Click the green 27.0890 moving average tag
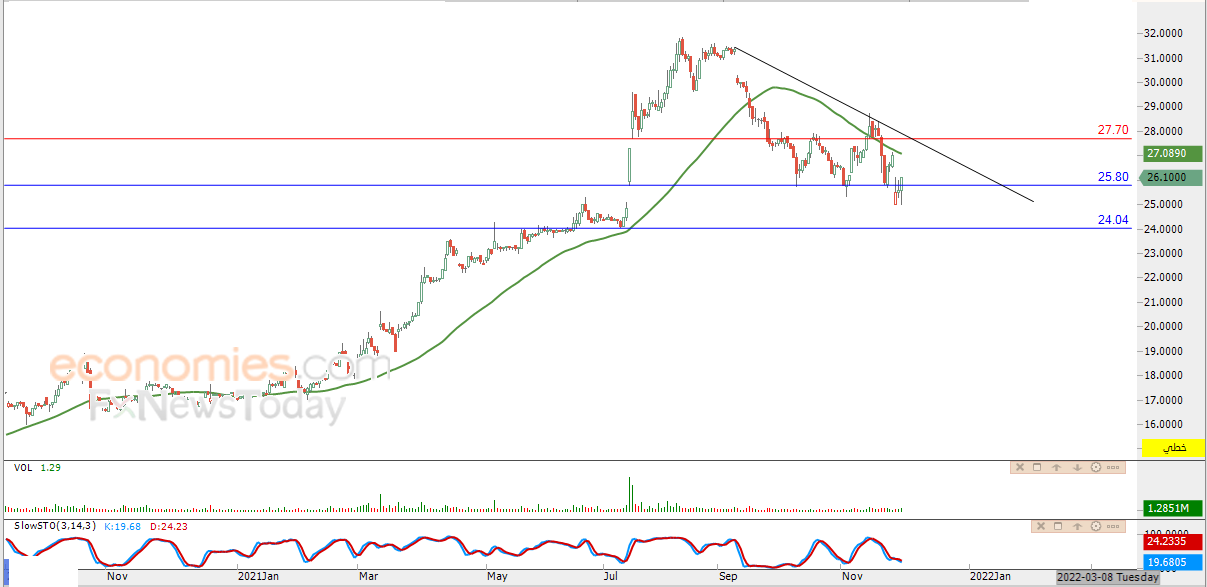 (1166, 154)
